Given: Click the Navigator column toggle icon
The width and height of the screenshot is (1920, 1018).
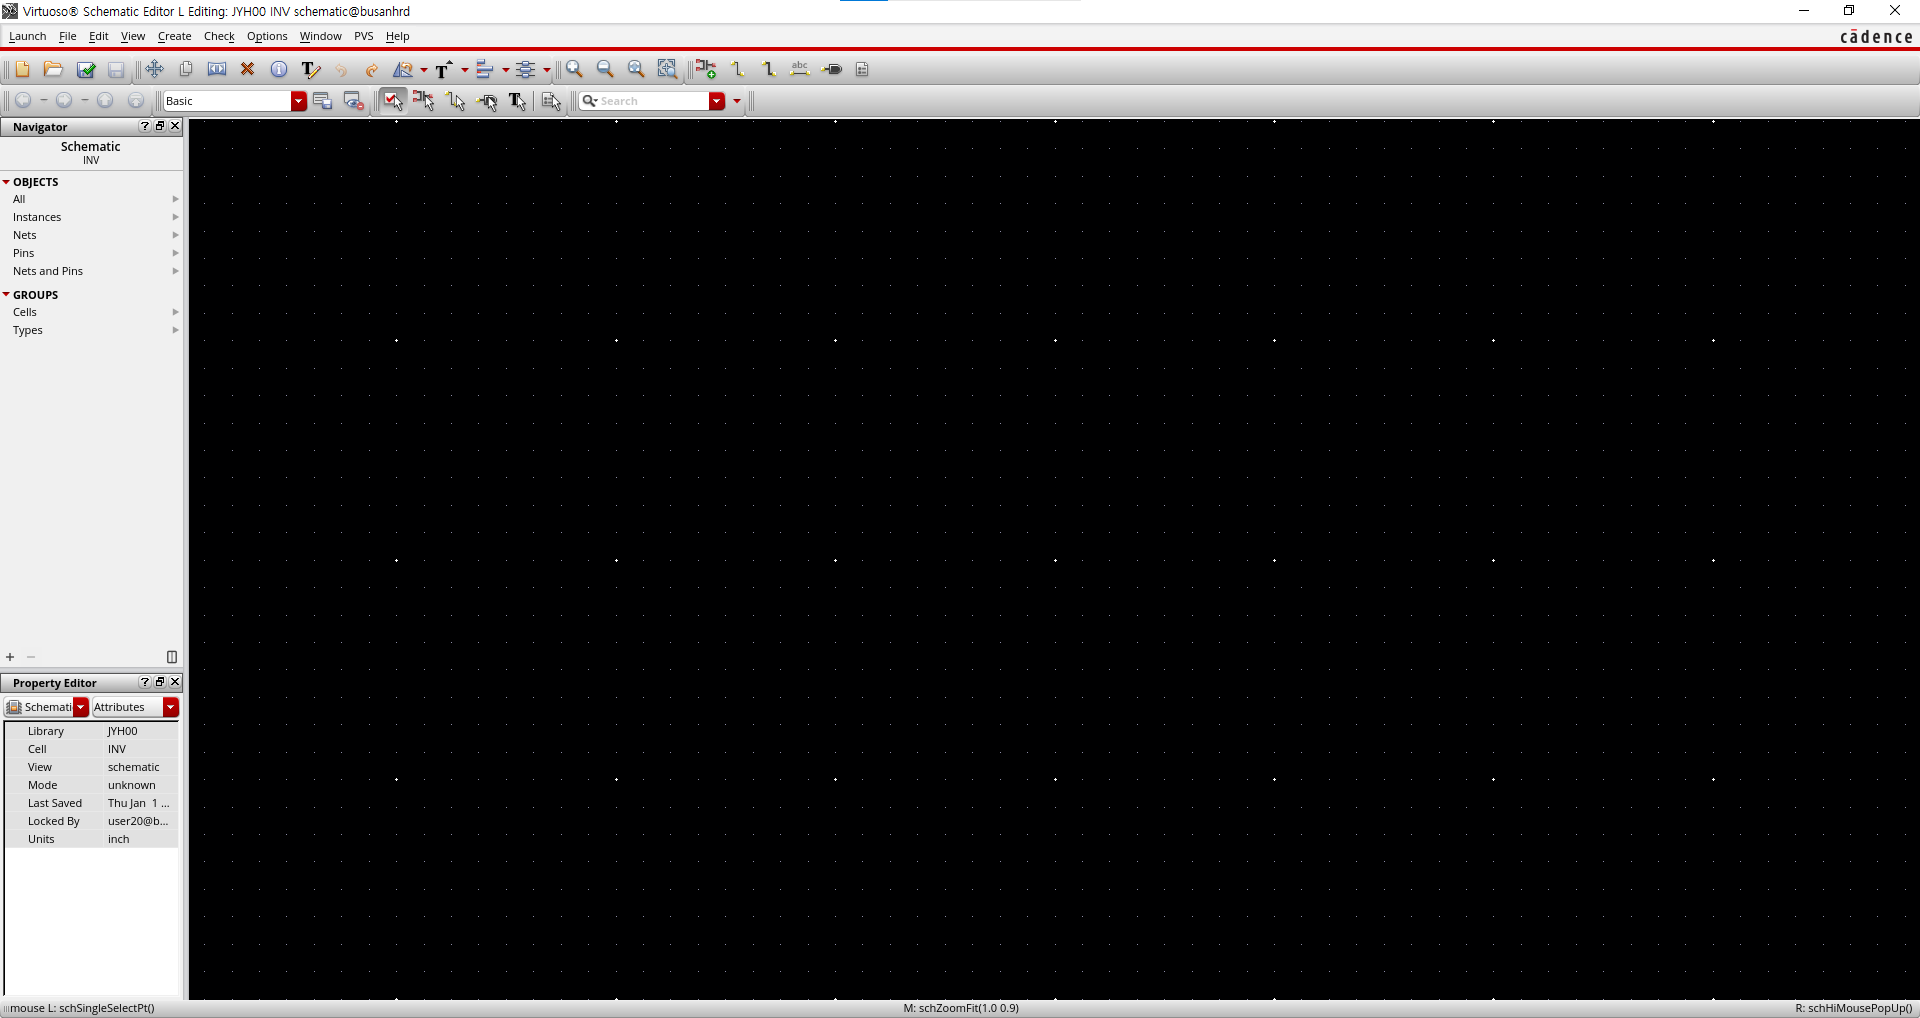Looking at the screenshot, I should [x=172, y=657].
